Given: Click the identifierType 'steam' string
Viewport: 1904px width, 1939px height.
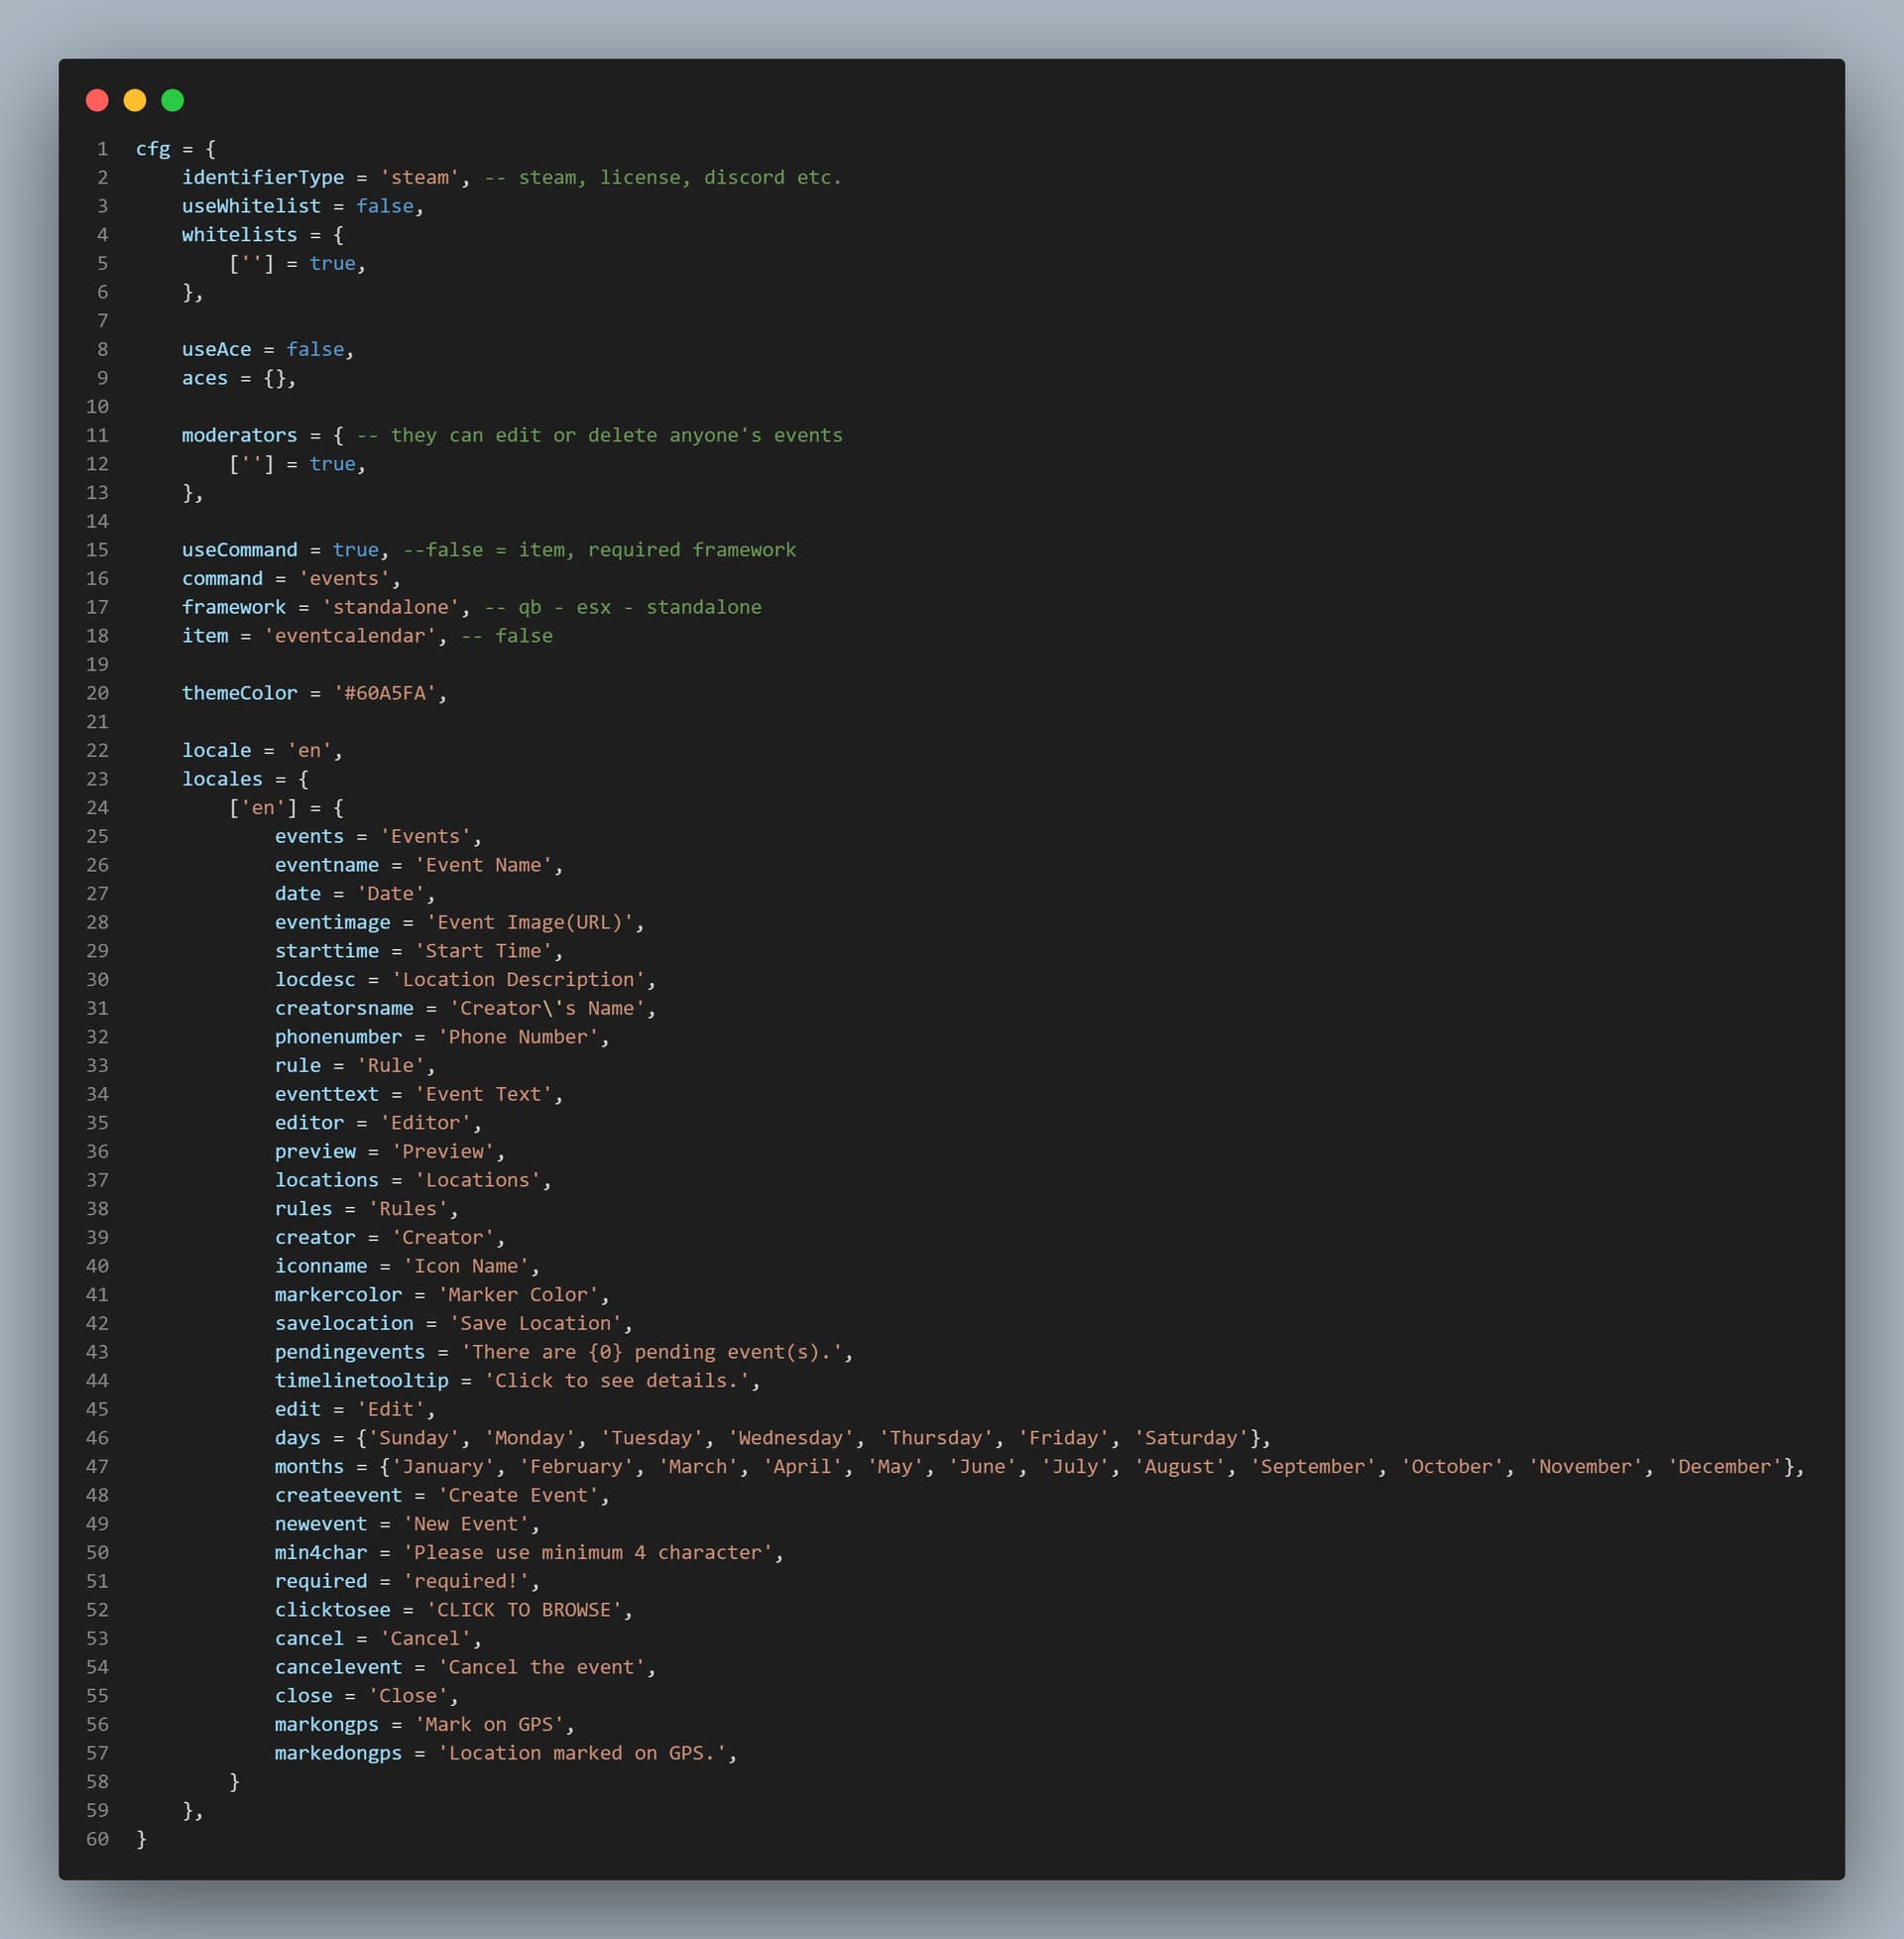Looking at the screenshot, I should point(420,177).
